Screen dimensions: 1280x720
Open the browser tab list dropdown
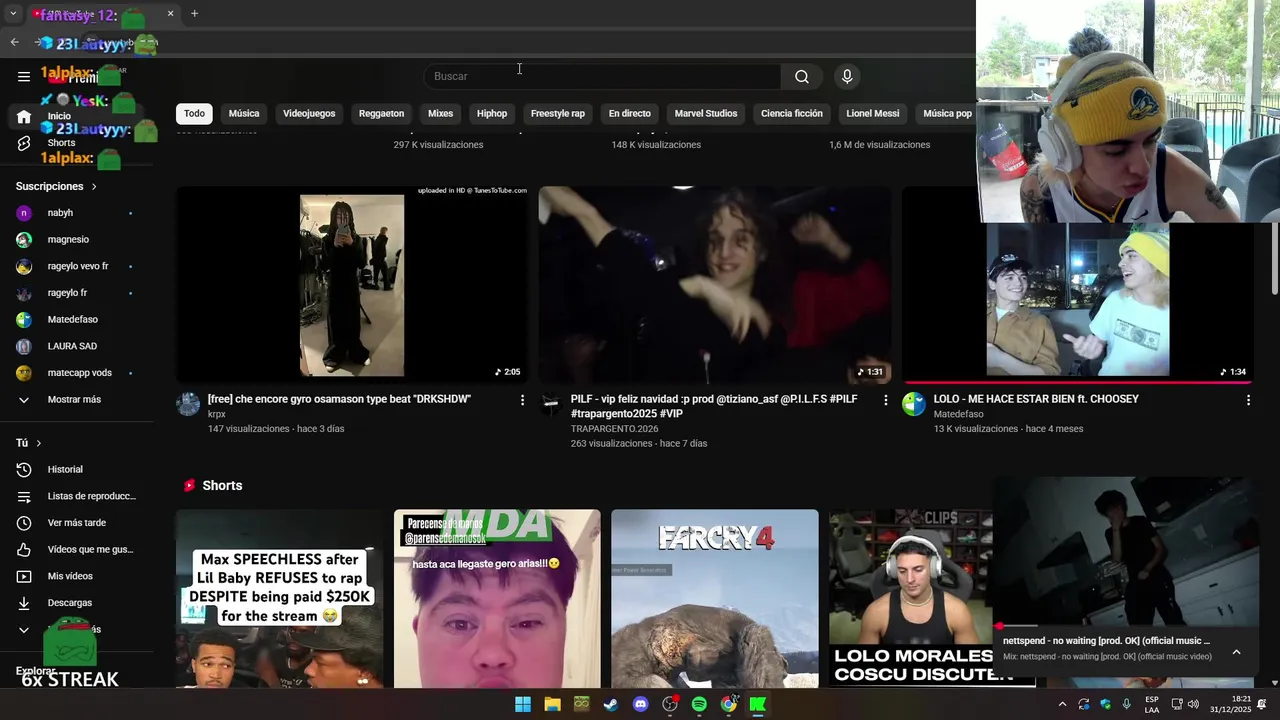point(13,14)
